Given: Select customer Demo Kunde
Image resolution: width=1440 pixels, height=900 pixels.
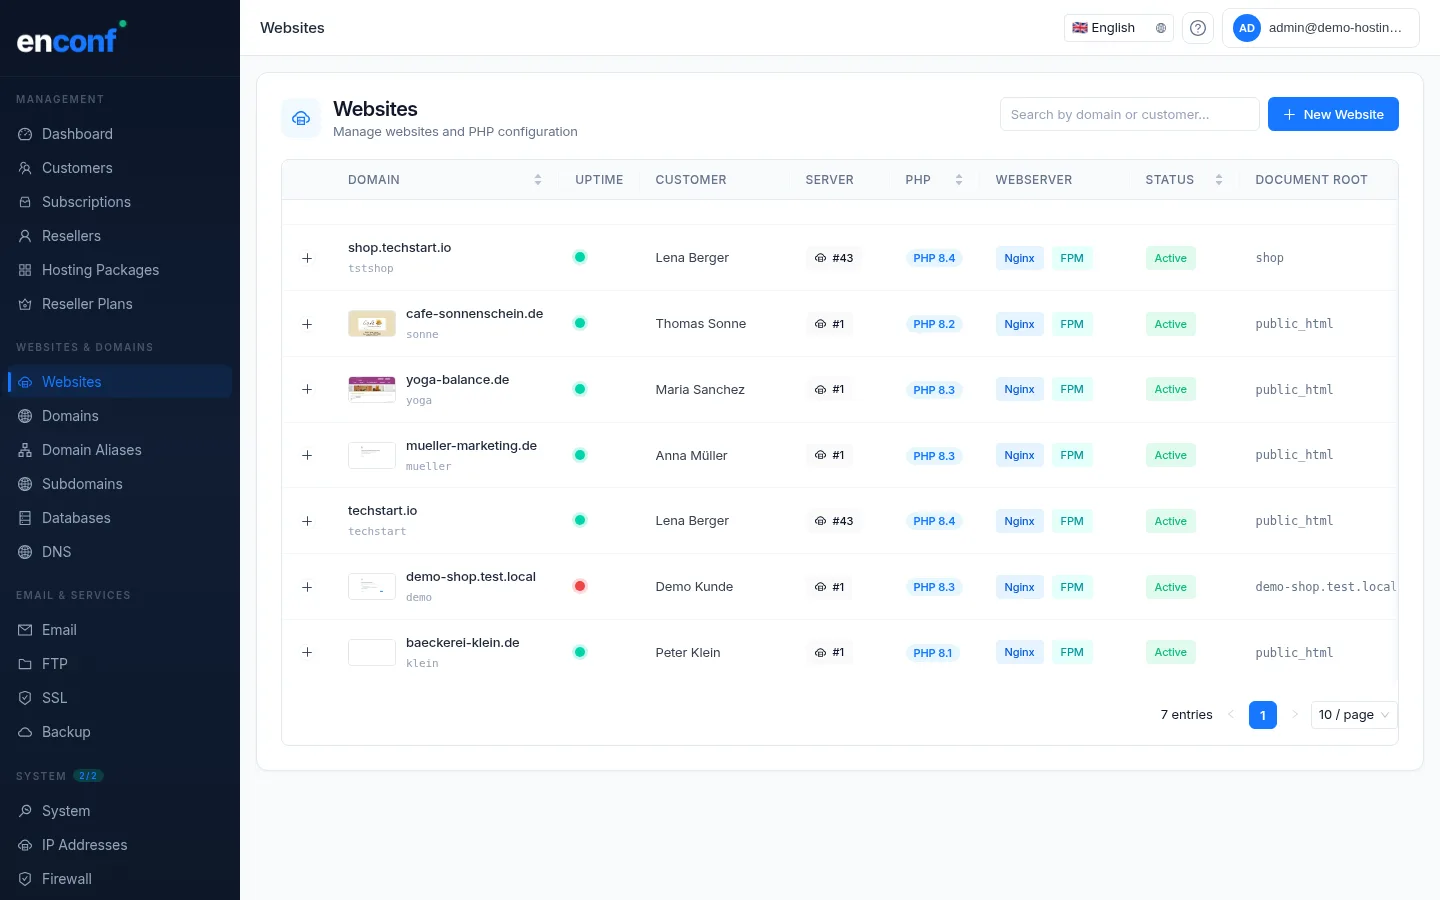Looking at the screenshot, I should 694,587.
